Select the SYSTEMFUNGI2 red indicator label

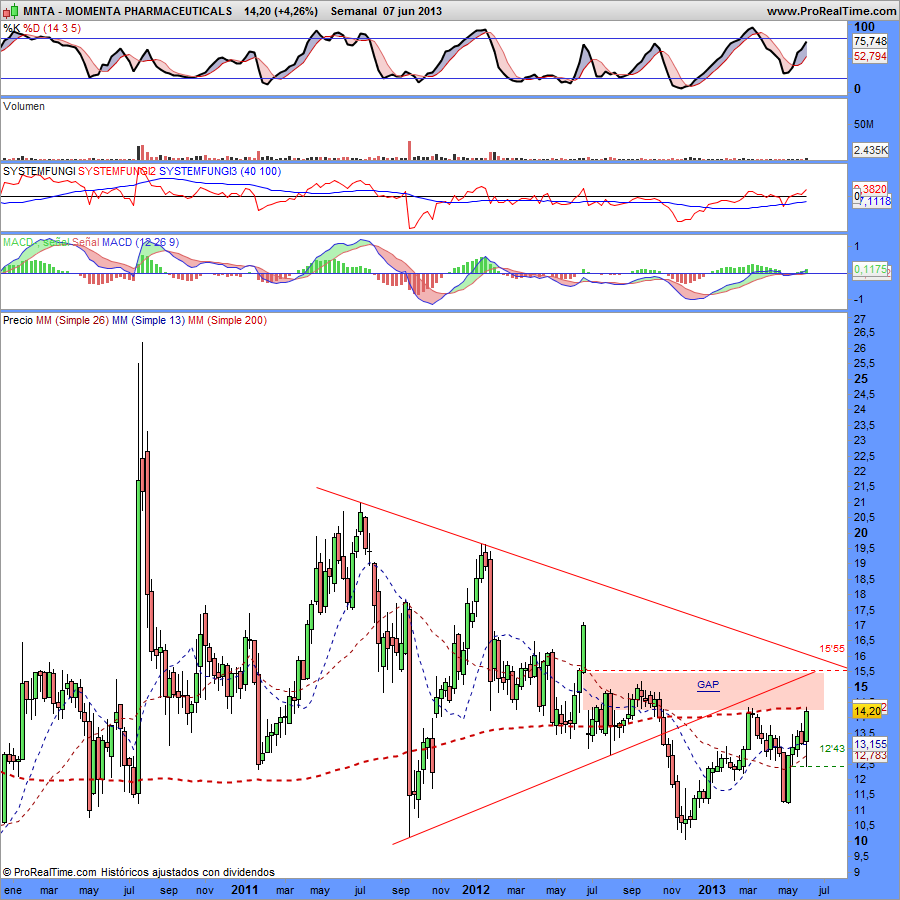coord(117,171)
